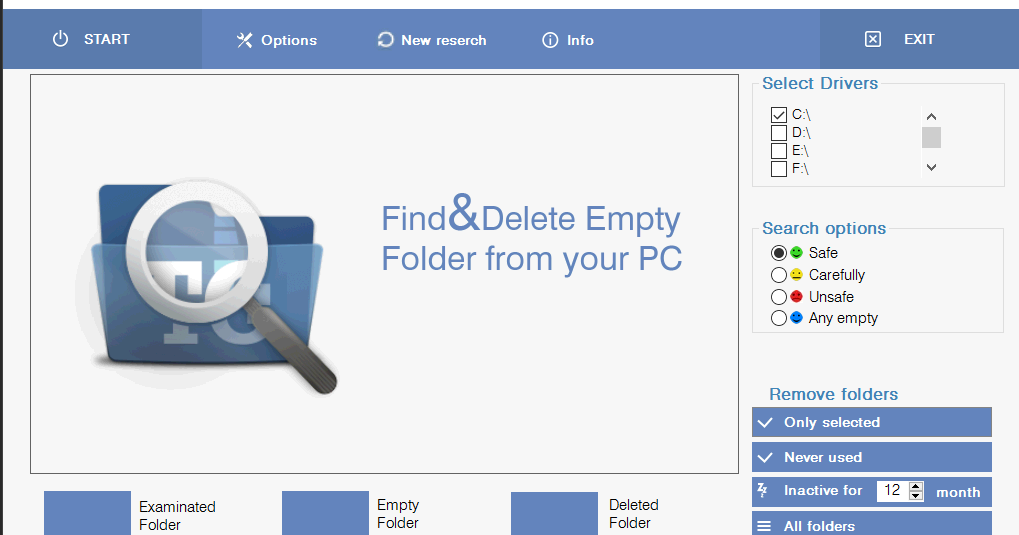Click the START button

pos(102,39)
